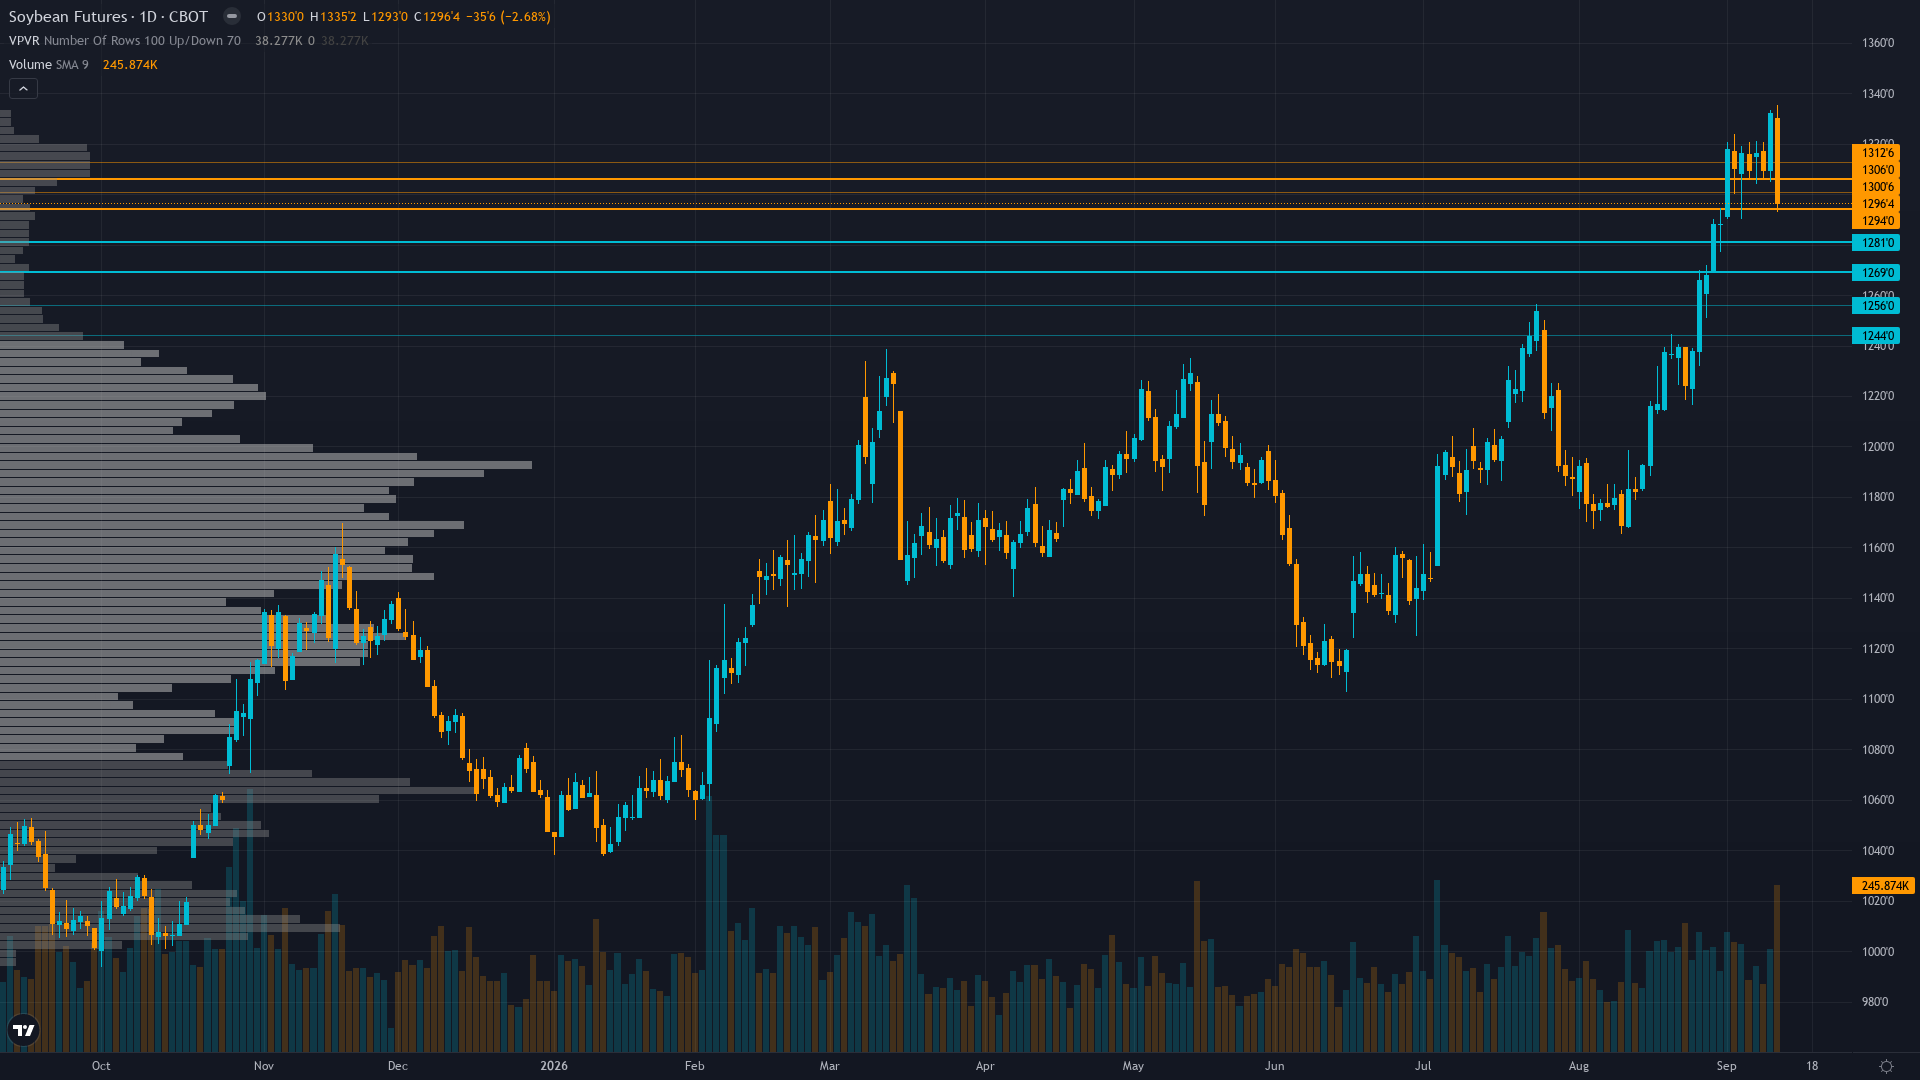Click the 1256'0 cyan price label
Image resolution: width=1920 pixels, height=1080 pixels.
[x=1876, y=306]
